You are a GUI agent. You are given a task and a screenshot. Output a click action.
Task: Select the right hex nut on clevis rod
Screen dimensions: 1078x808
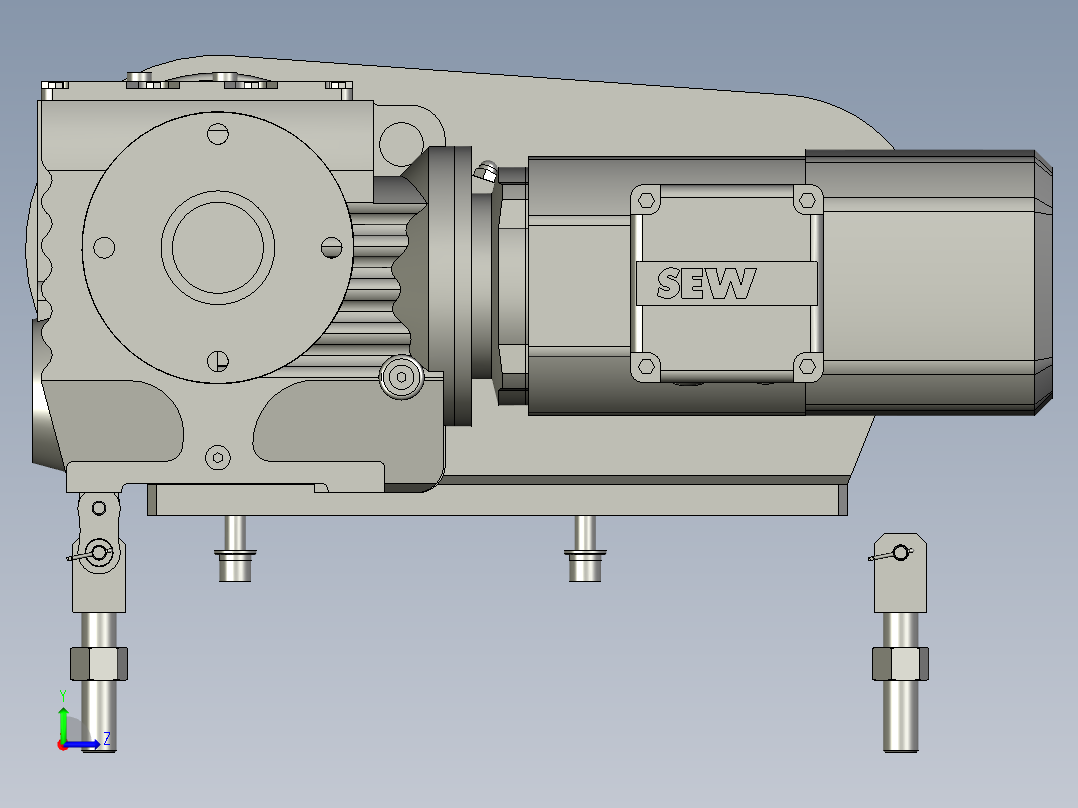pos(900,664)
